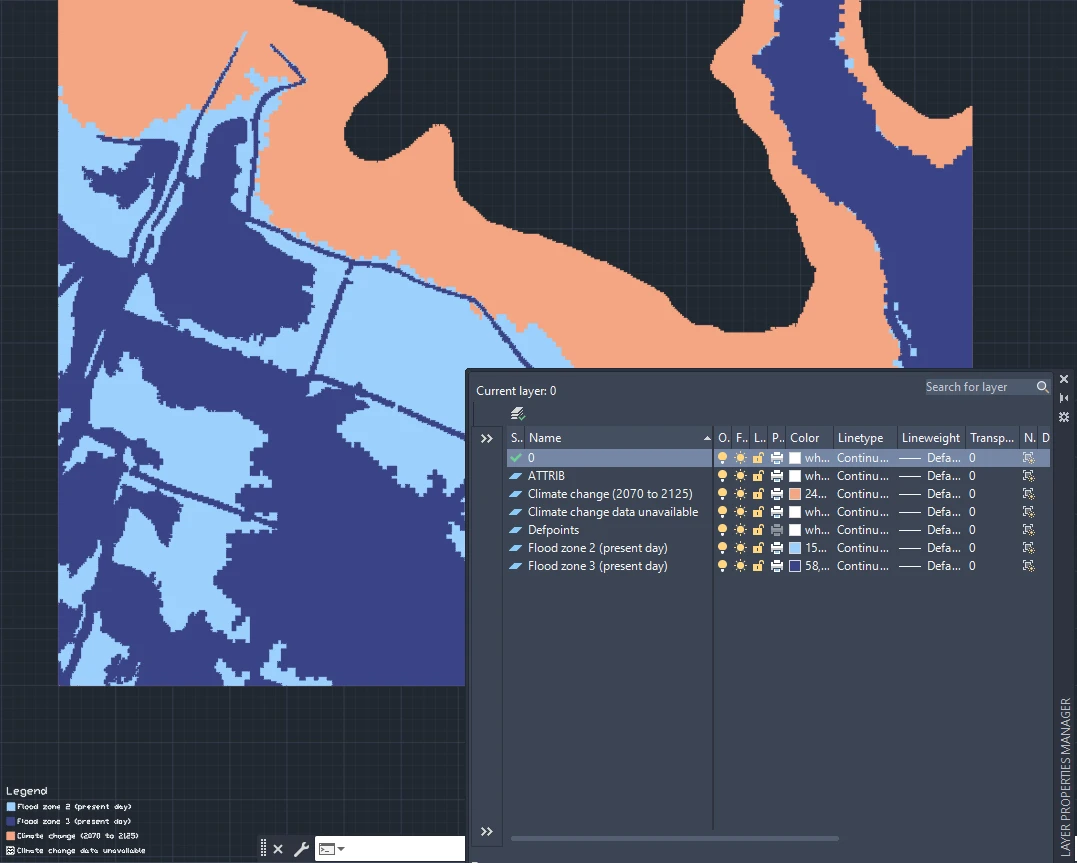Turn off ATTRIB layer lightbulb
The image size is (1077, 863).
(722, 475)
